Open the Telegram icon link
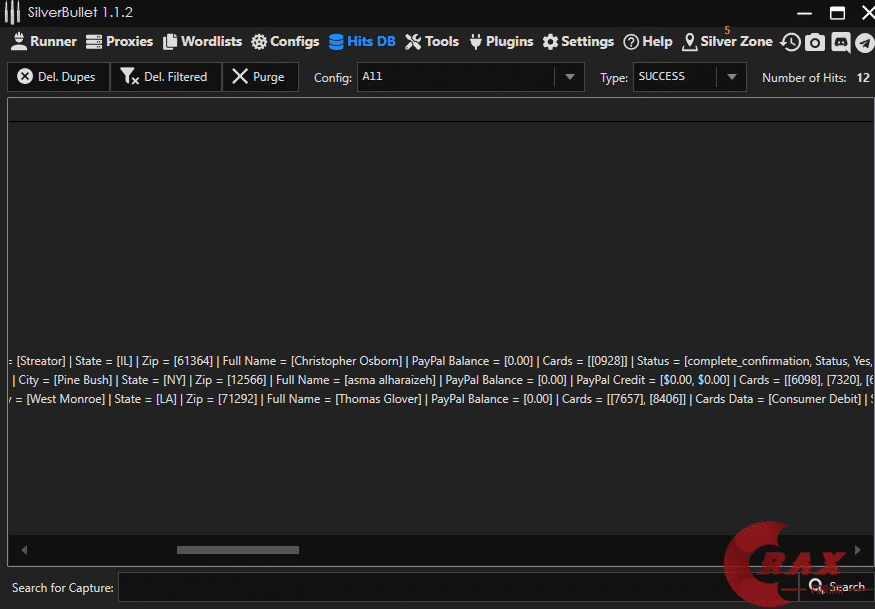This screenshot has width=875, height=609. 865,42
